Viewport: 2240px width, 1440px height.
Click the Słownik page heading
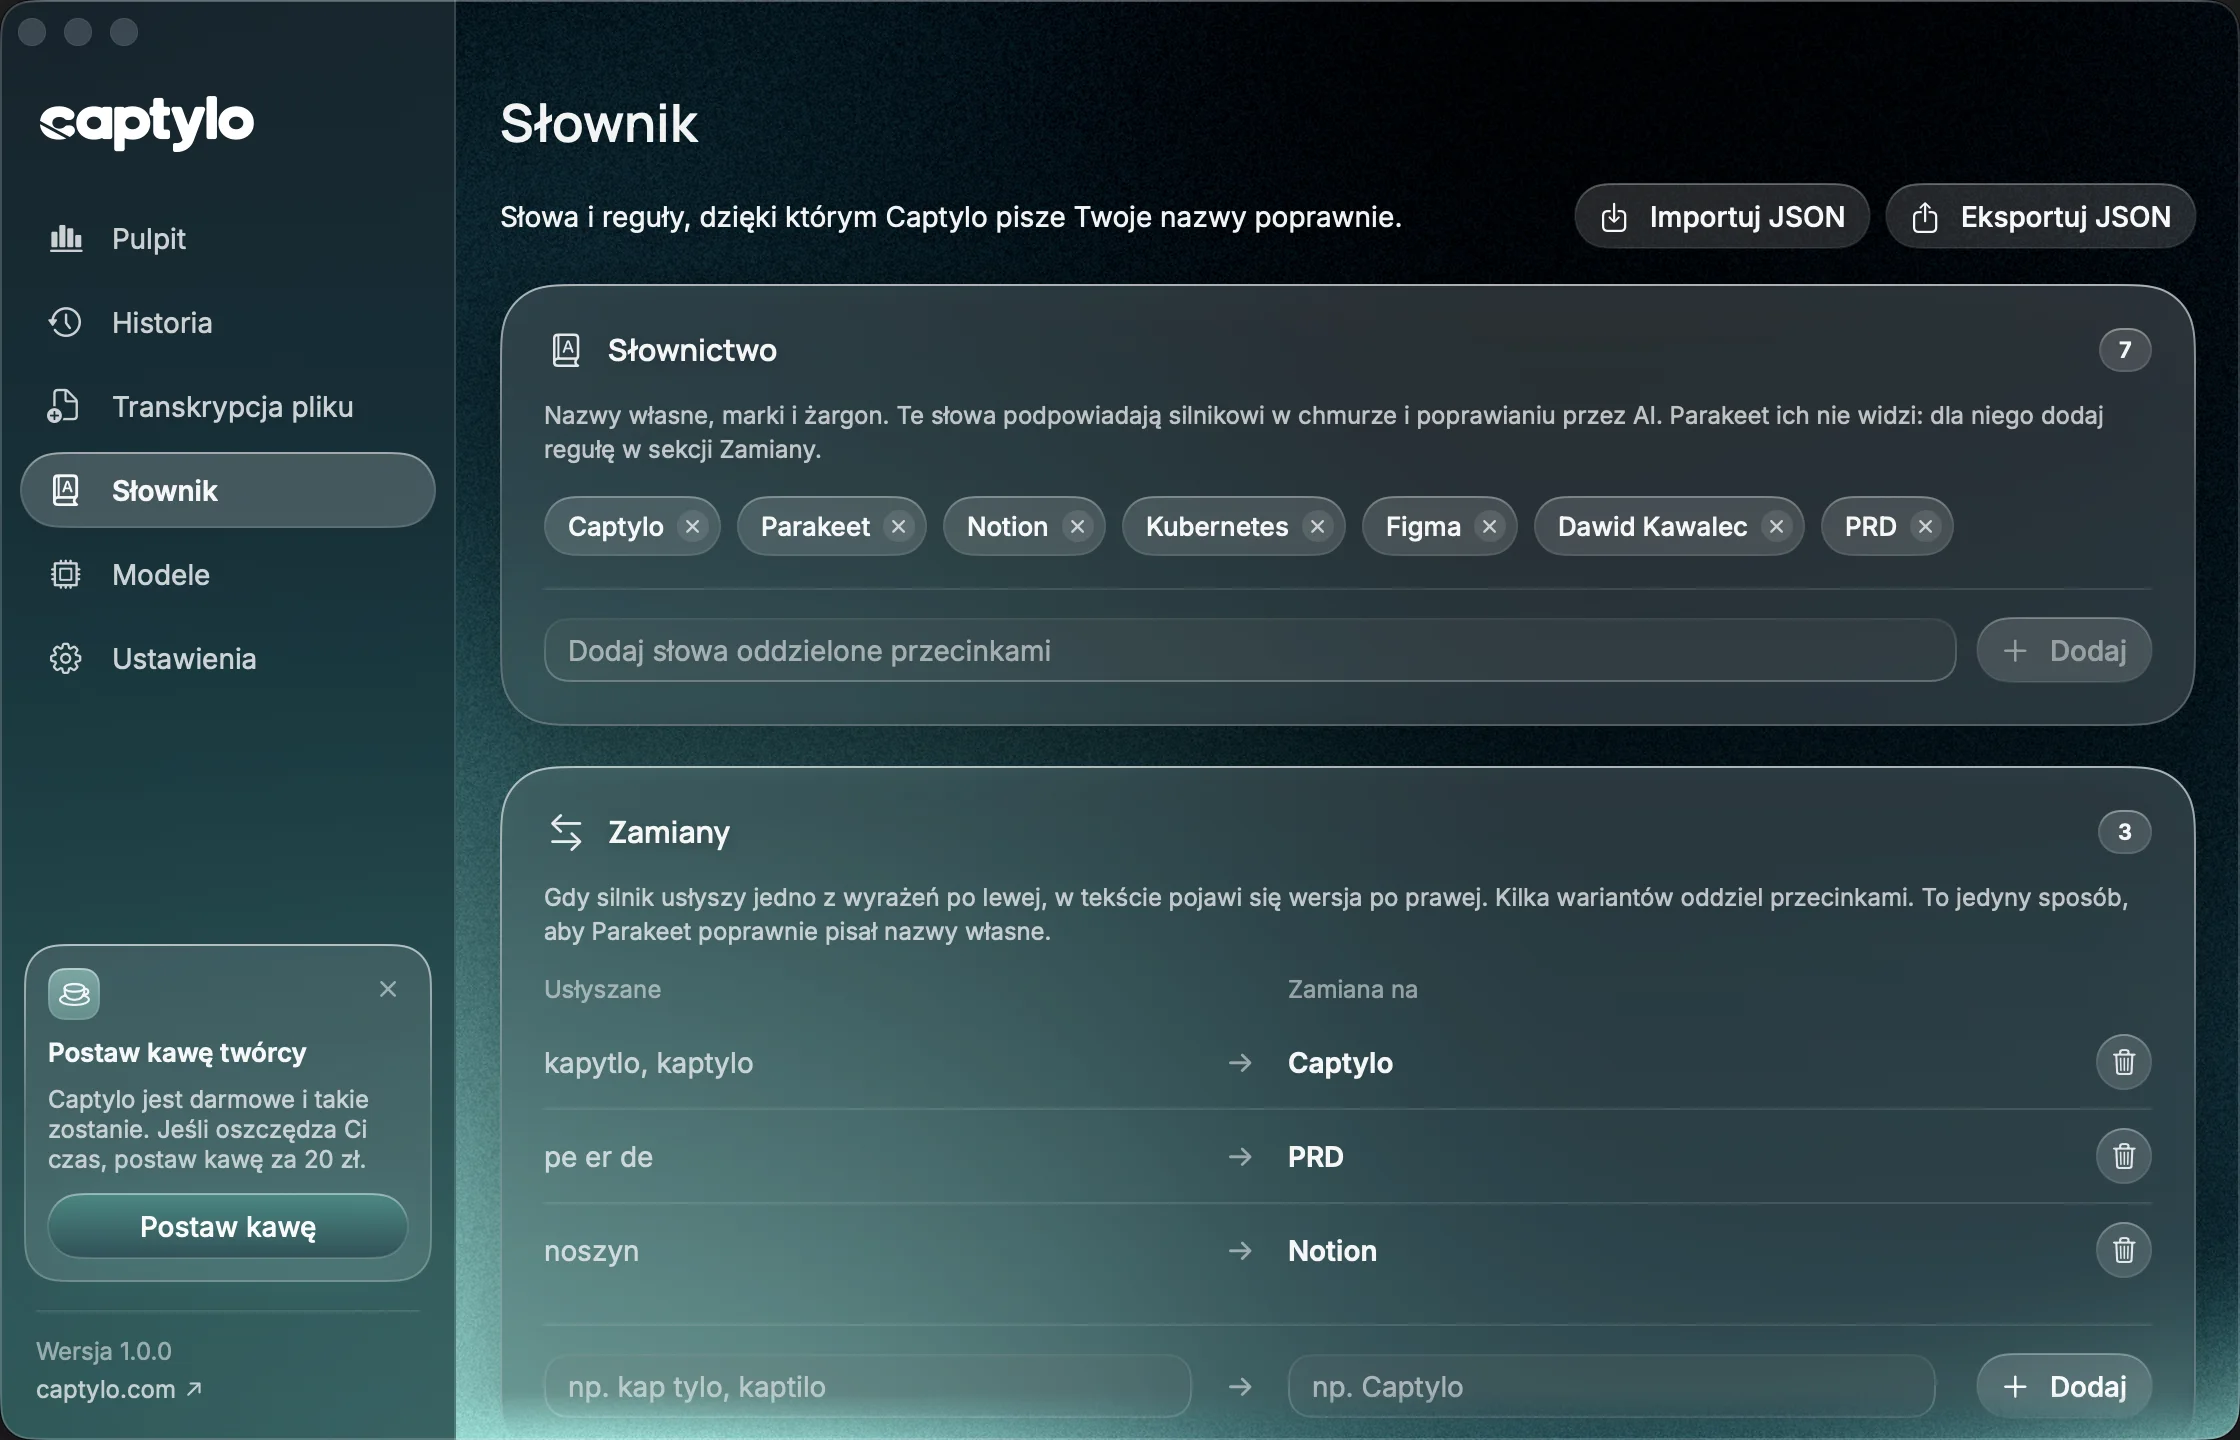click(599, 124)
